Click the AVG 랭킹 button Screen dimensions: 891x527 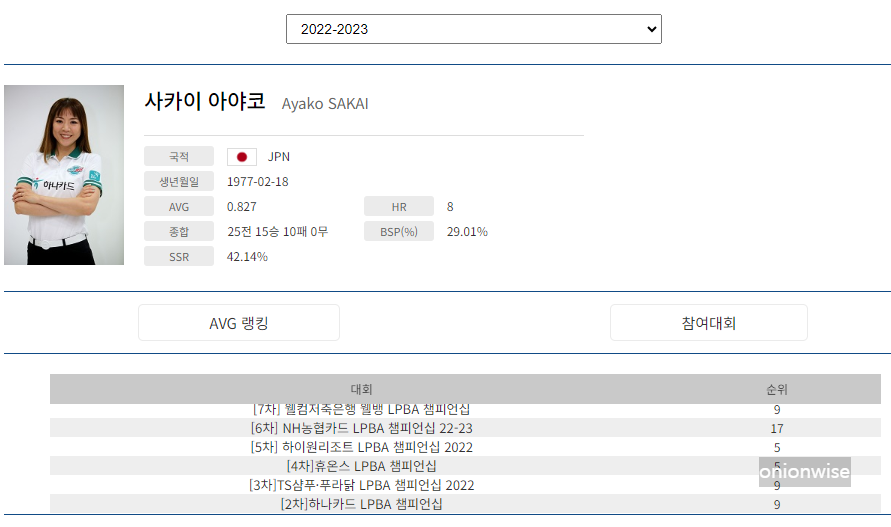[x=239, y=323]
